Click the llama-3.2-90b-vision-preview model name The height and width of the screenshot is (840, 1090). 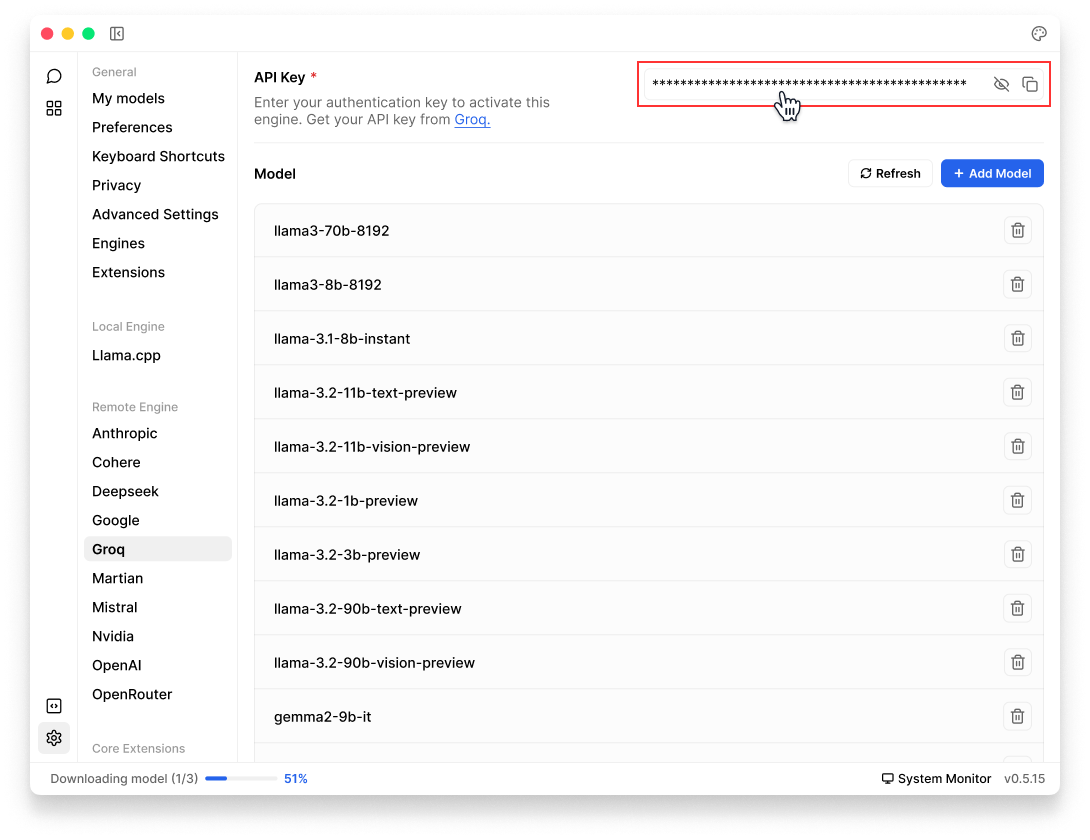(x=374, y=663)
